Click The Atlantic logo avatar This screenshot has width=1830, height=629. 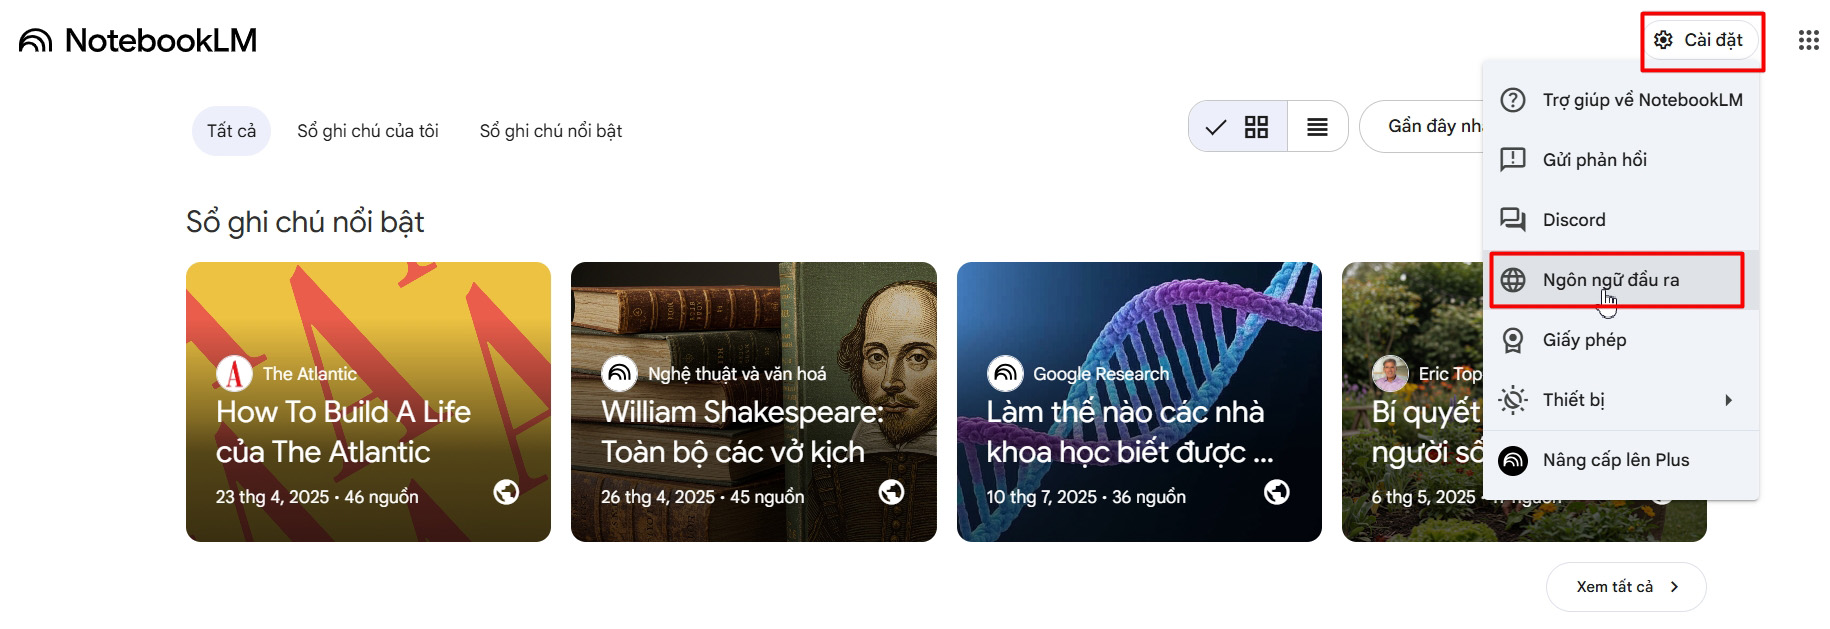[234, 373]
